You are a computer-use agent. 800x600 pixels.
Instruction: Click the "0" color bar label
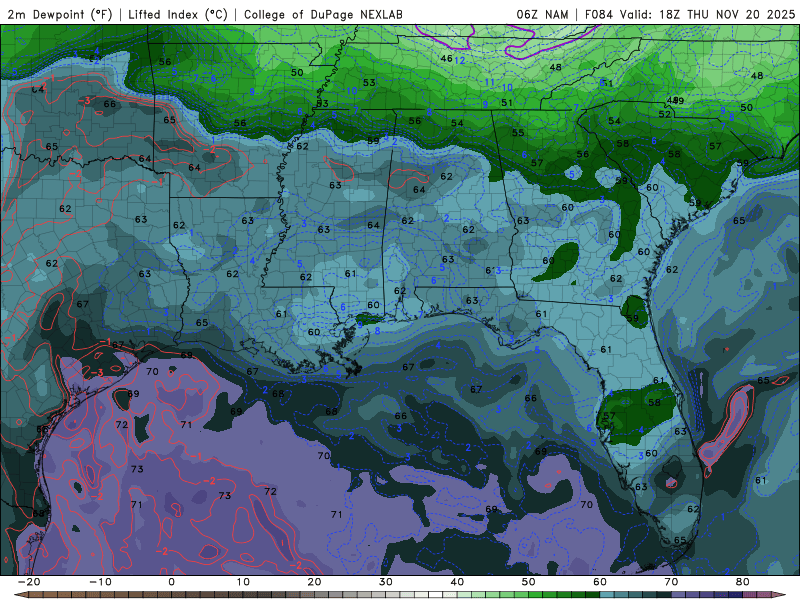(x=171, y=582)
